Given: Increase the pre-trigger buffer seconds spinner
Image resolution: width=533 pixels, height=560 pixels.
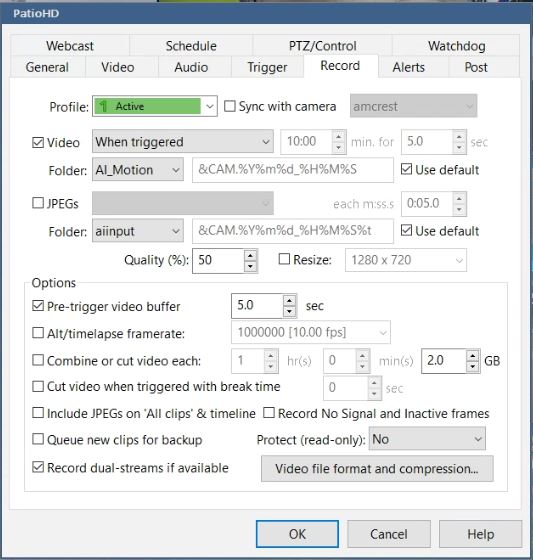Looking at the screenshot, I should [289, 300].
